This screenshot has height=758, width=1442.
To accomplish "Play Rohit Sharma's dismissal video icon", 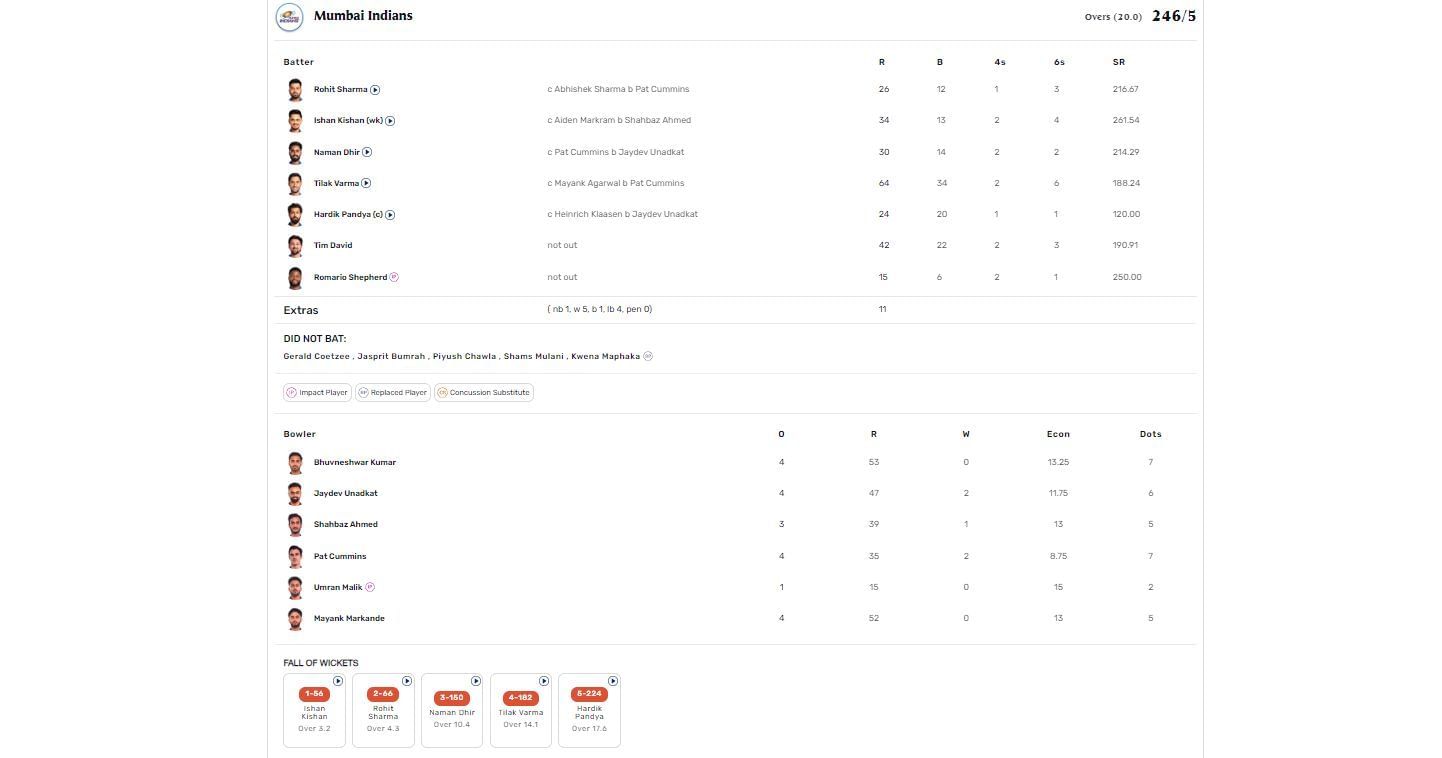I will (x=375, y=90).
